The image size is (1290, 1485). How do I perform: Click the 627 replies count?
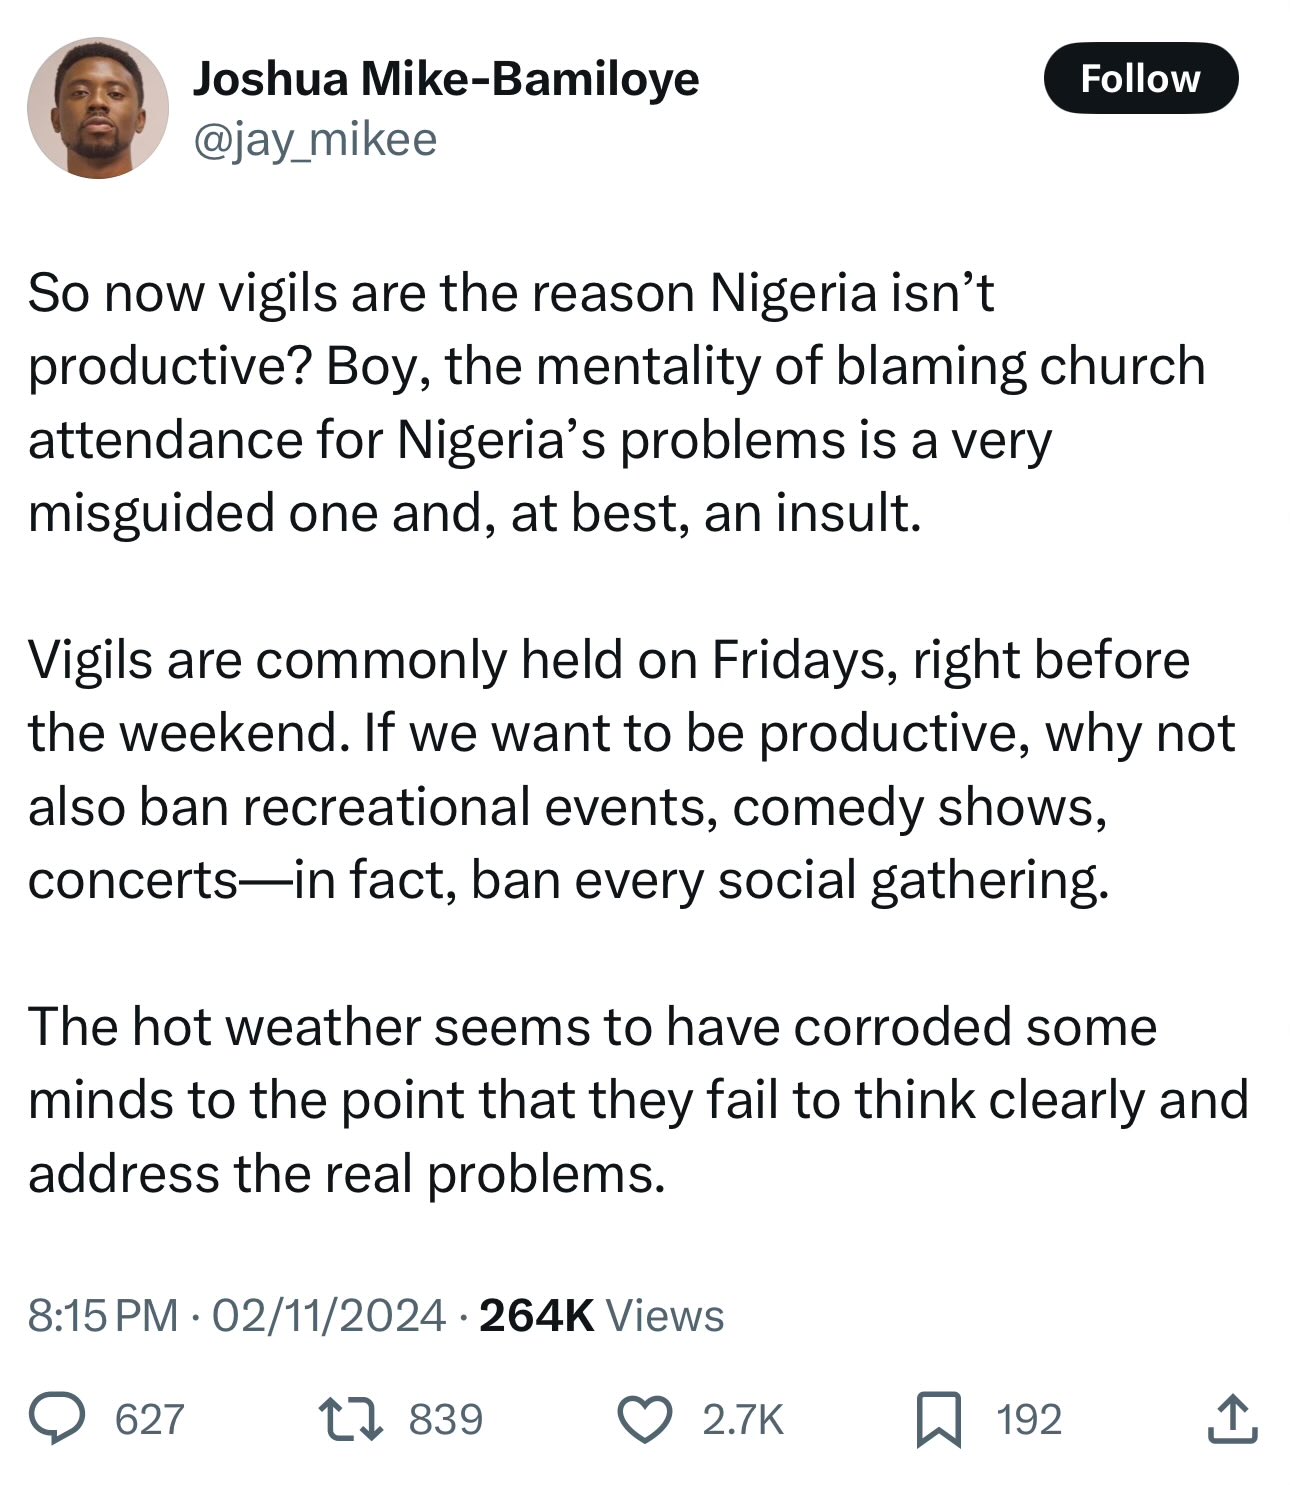[150, 1420]
